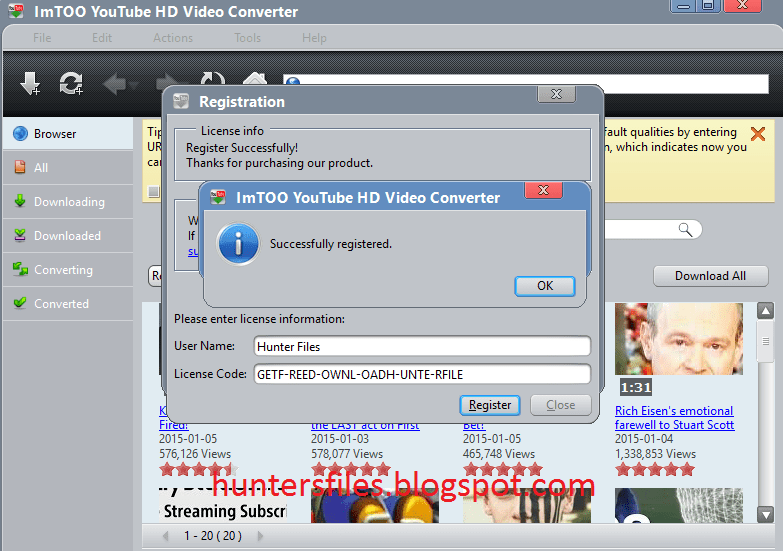Click the home icon in toolbar
The width and height of the screenshot is (783, 551).
(255, 79)
